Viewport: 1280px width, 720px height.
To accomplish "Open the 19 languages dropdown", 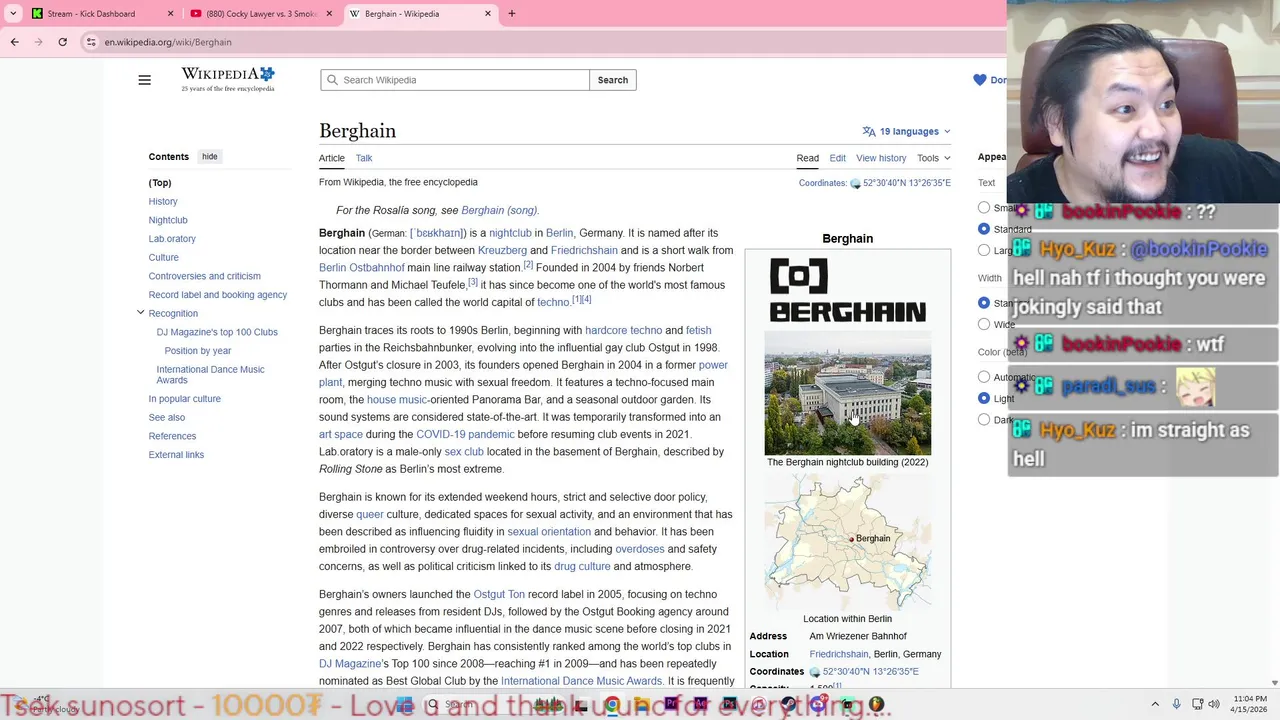I will 906,131.
